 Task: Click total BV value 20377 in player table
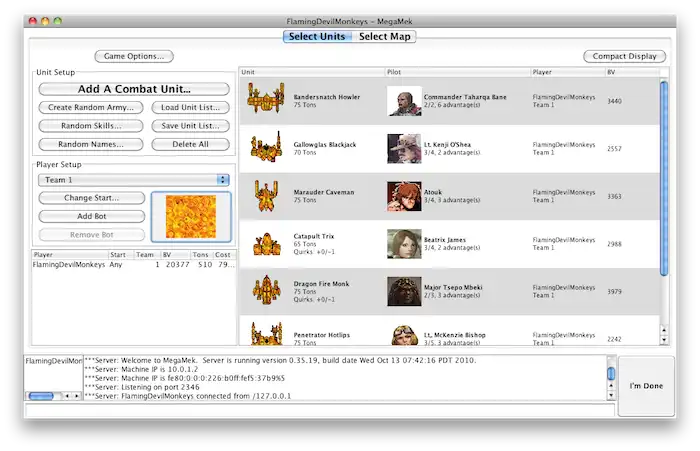click(178, 265)
